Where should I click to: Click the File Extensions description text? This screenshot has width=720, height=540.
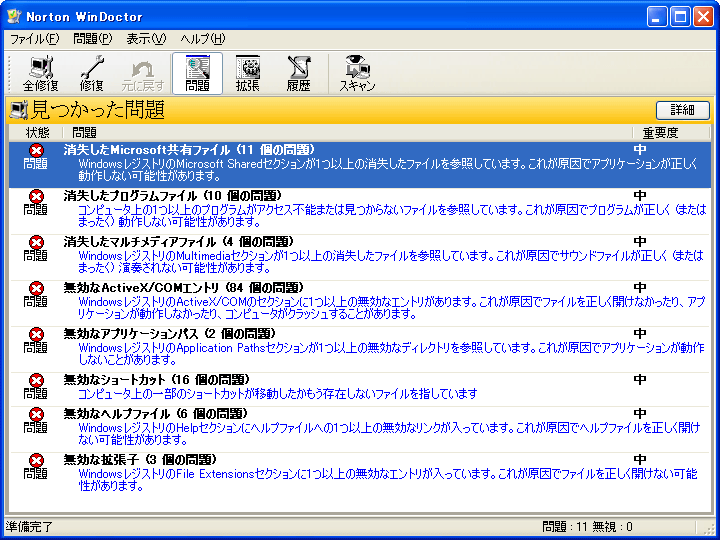[x=388, y=479]
